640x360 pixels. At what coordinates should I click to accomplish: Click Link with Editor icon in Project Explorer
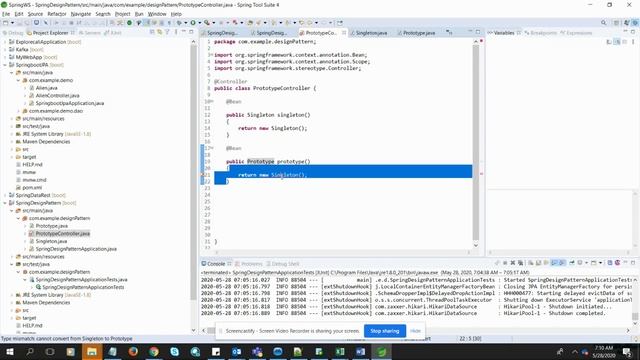click(160, 32)
